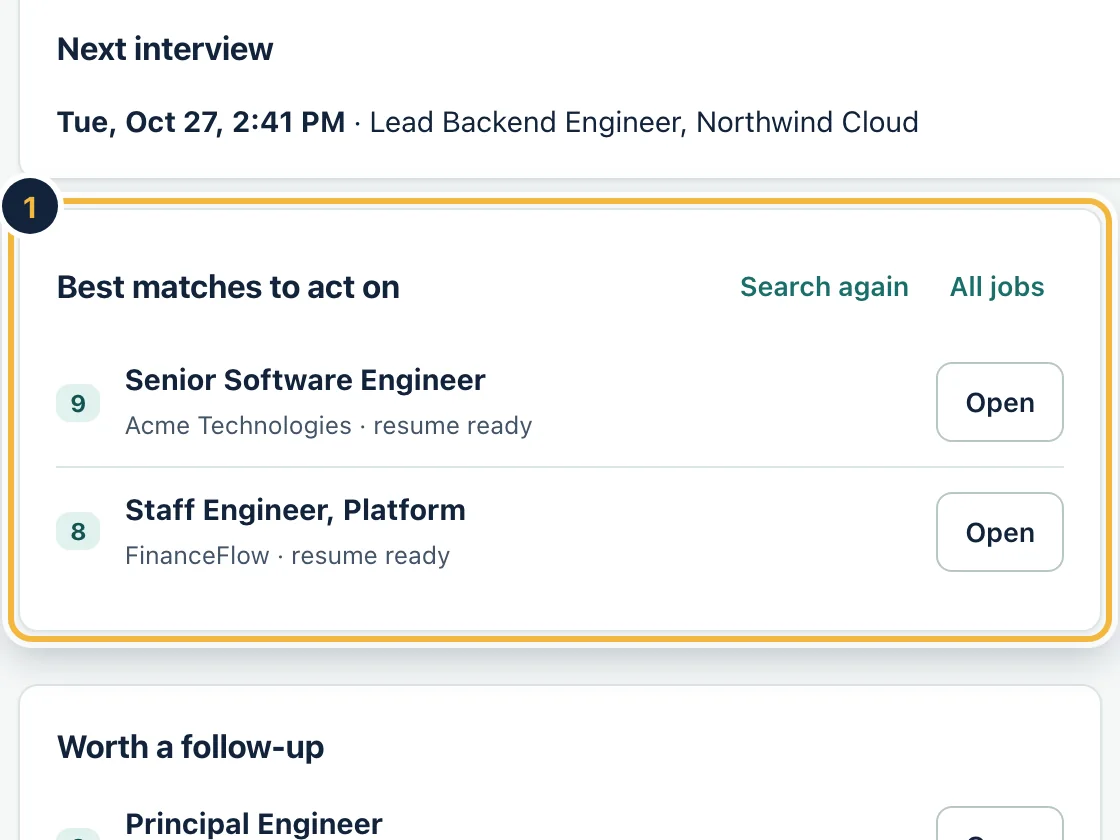This screenshot has height=840, width=1120.
Task: Click the Tue, Oct 27, 2:41 PM date
Action: tap(201, 122)
